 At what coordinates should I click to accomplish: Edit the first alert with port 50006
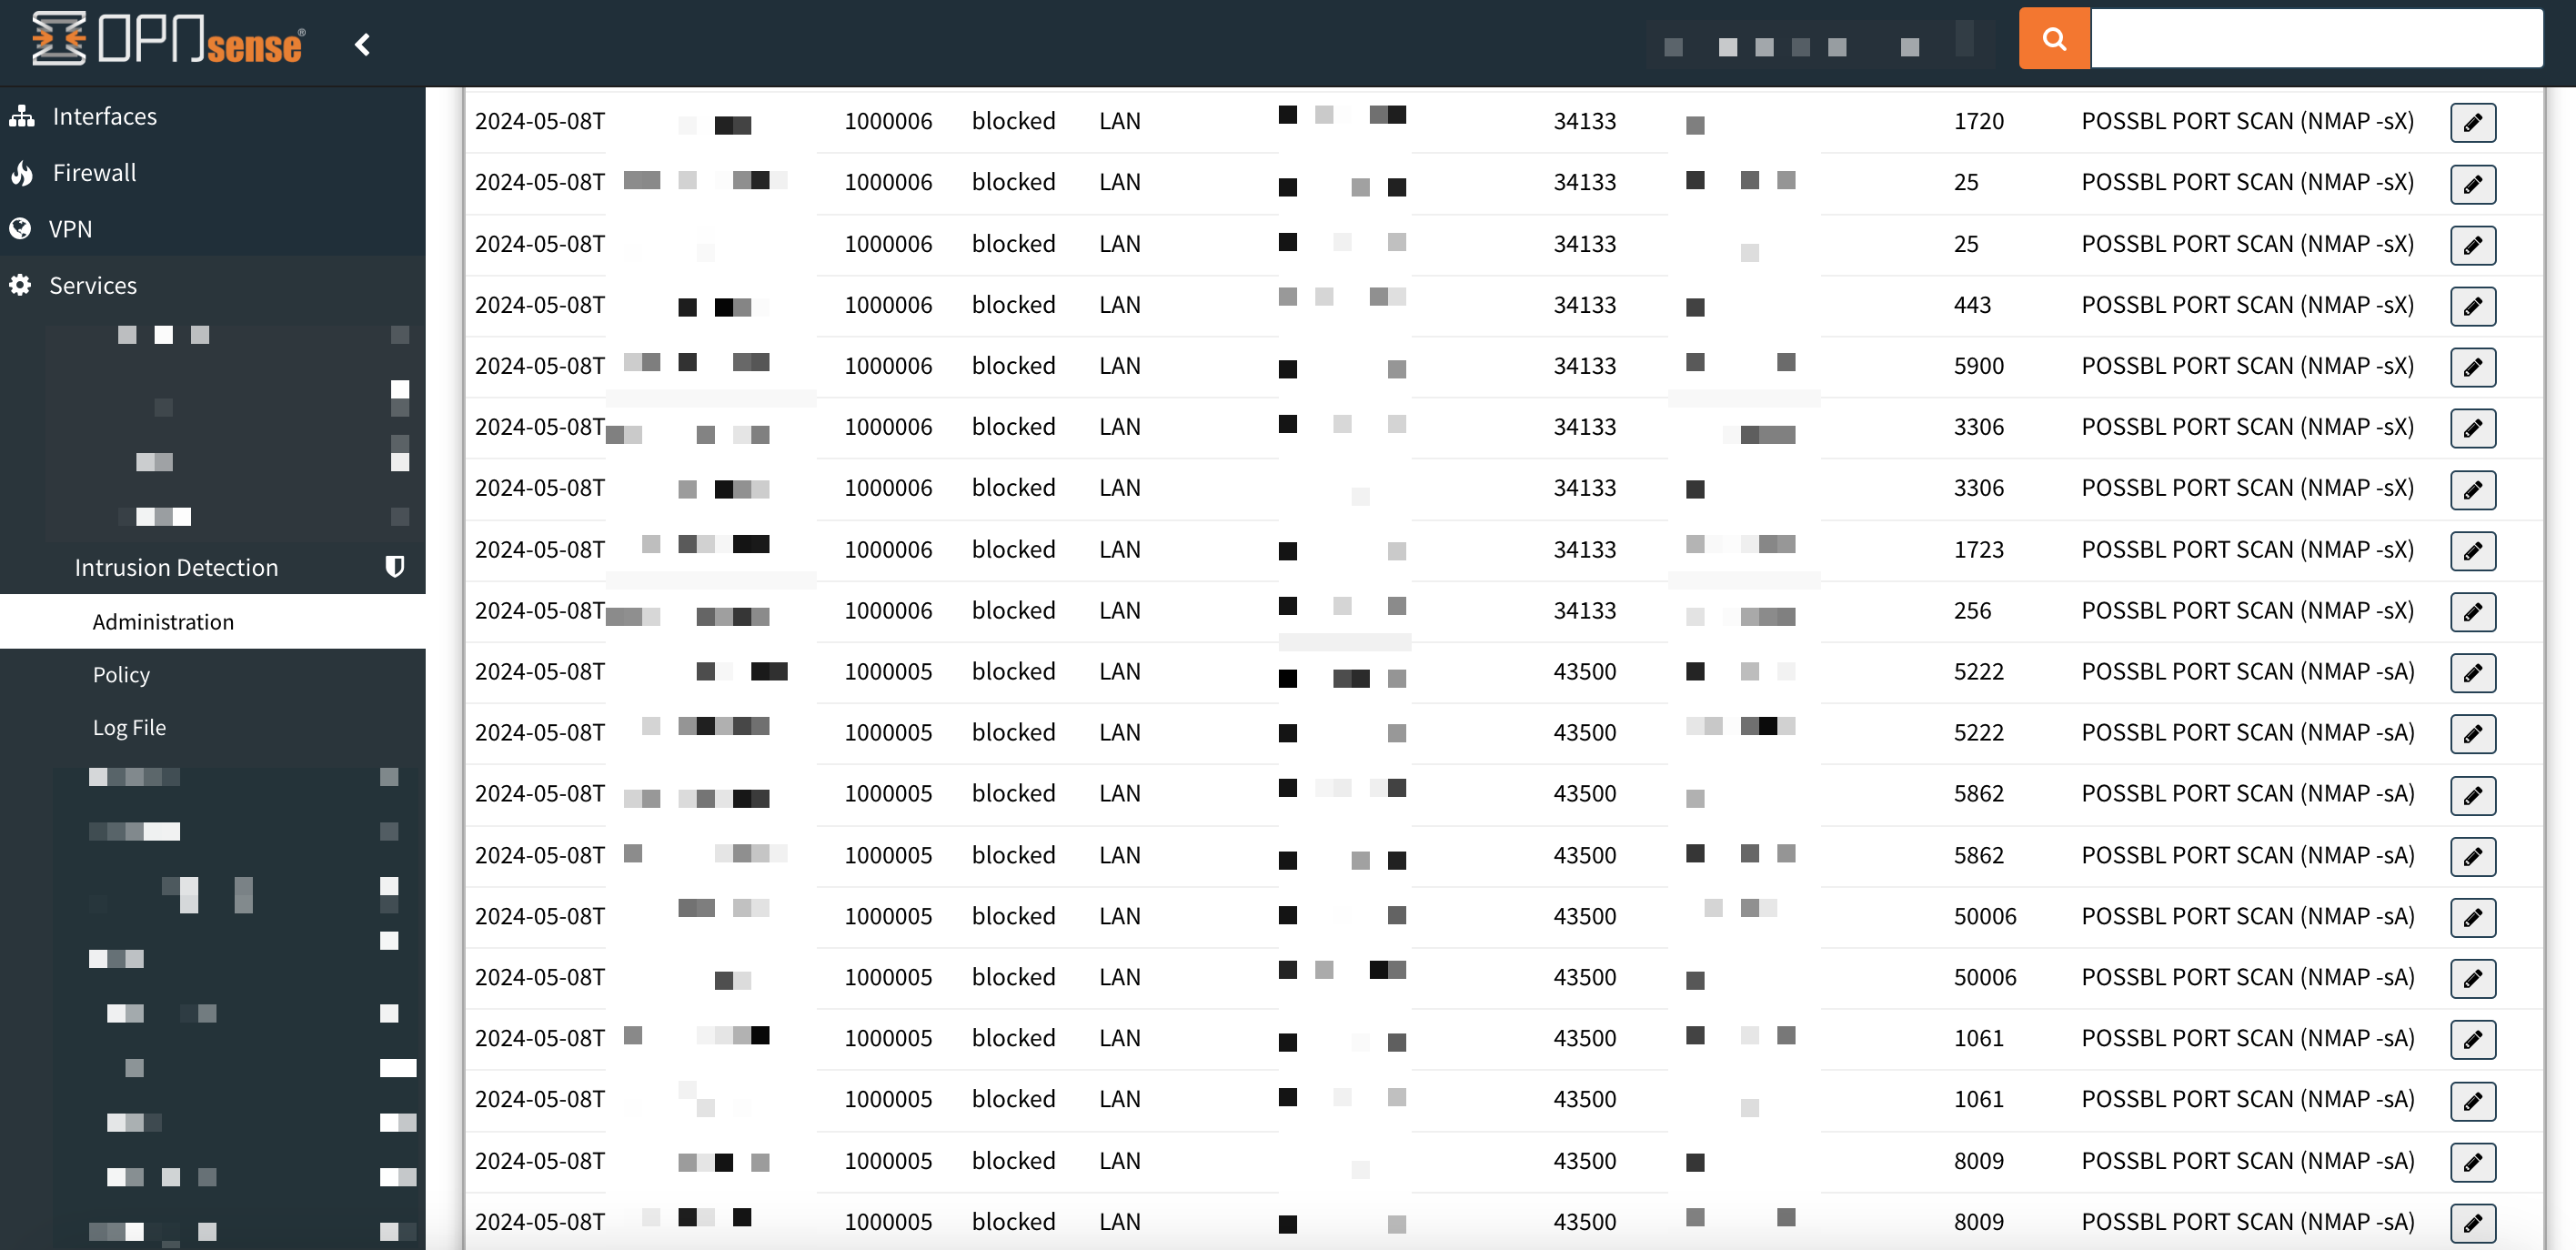coord(2472,918)
